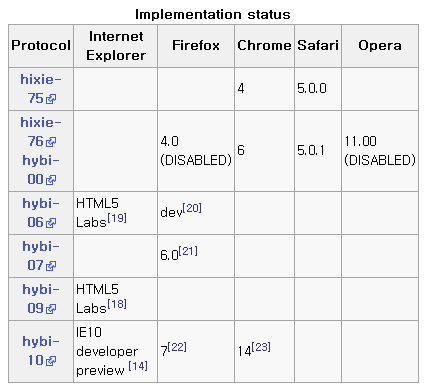Click external link icon next to hybi-09
The image size is (426, 391).
[51, 309]
